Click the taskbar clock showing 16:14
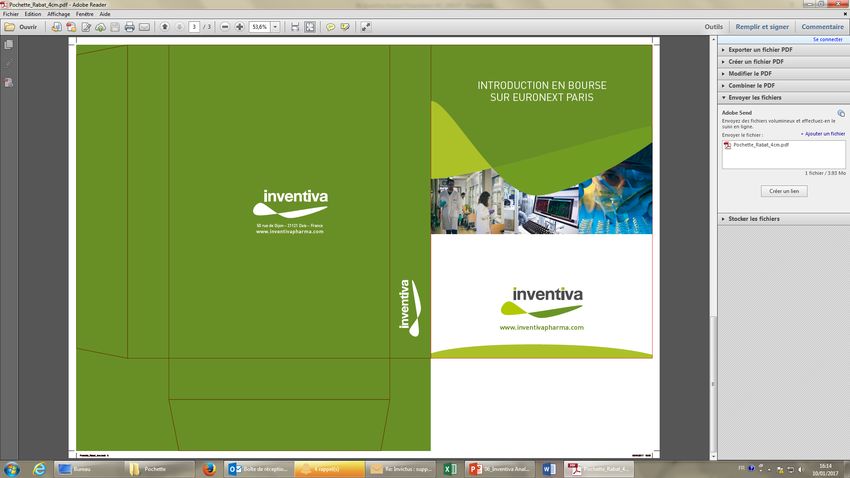The image size is (850, 478). coord(825,469)
